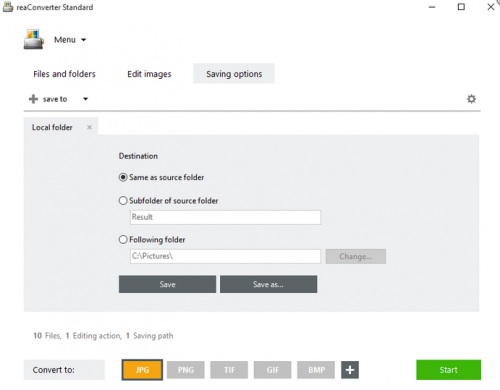
Task: Open the settings gear icon
Action: (471, 99)
